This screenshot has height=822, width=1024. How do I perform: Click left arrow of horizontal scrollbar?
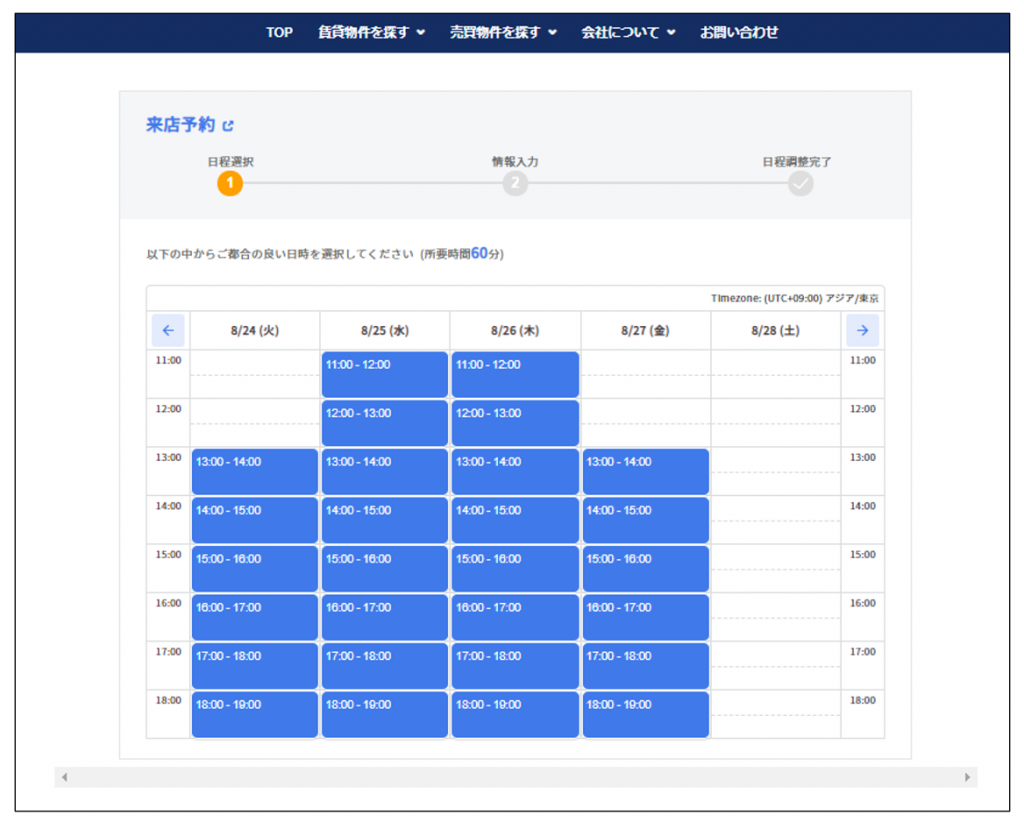[x=64, y=777]
